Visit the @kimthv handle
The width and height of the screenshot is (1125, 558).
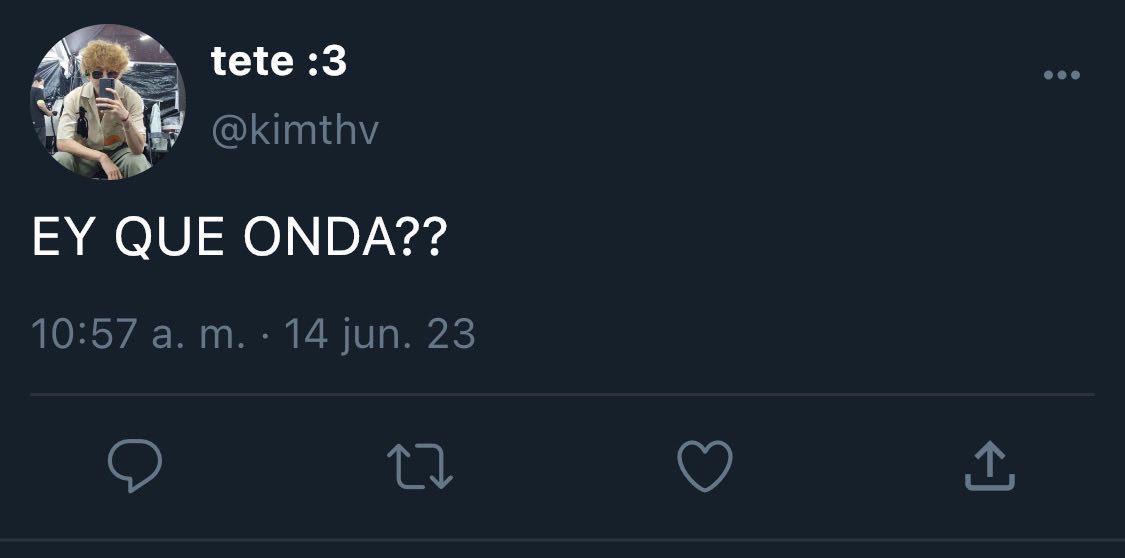(295, 131)
